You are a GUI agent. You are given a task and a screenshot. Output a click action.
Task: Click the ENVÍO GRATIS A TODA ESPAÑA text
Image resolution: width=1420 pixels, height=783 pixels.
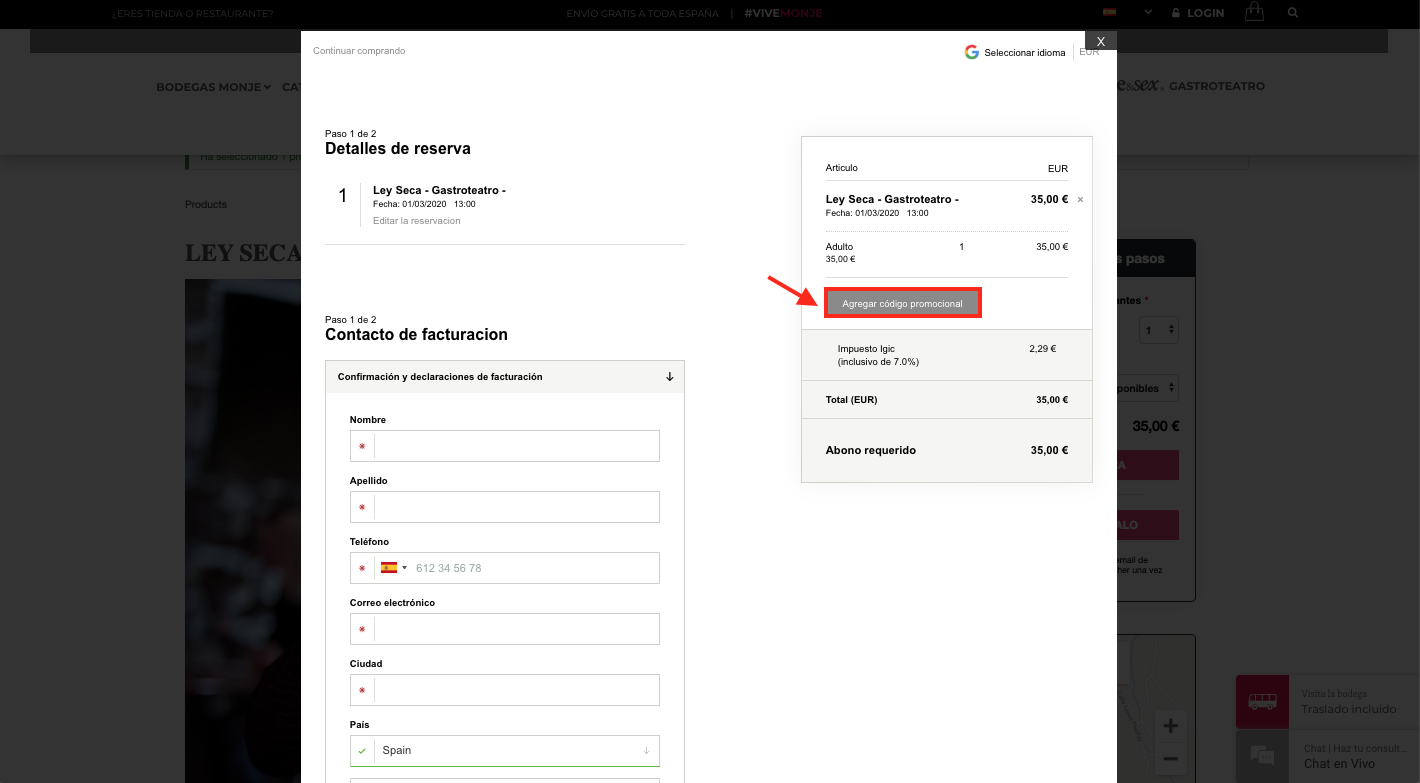coord(642,13)
